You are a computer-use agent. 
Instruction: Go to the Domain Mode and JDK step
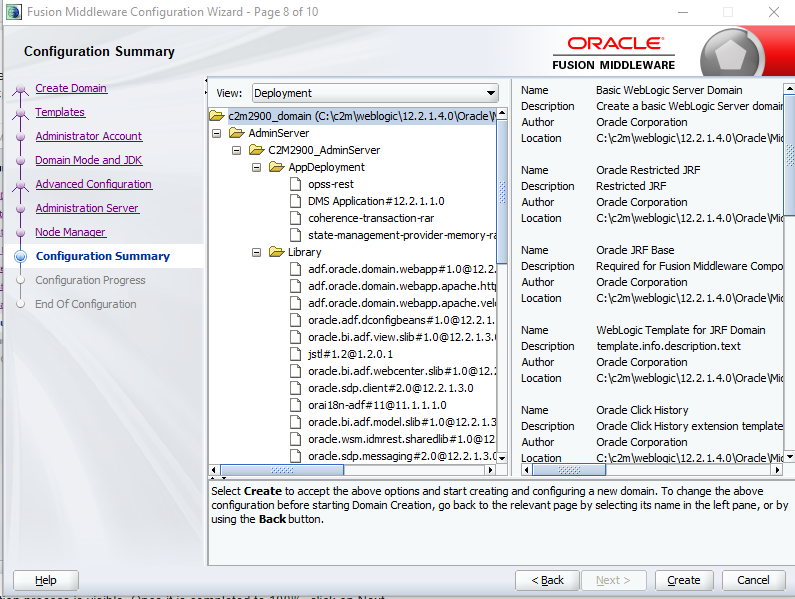coord(89,160)
